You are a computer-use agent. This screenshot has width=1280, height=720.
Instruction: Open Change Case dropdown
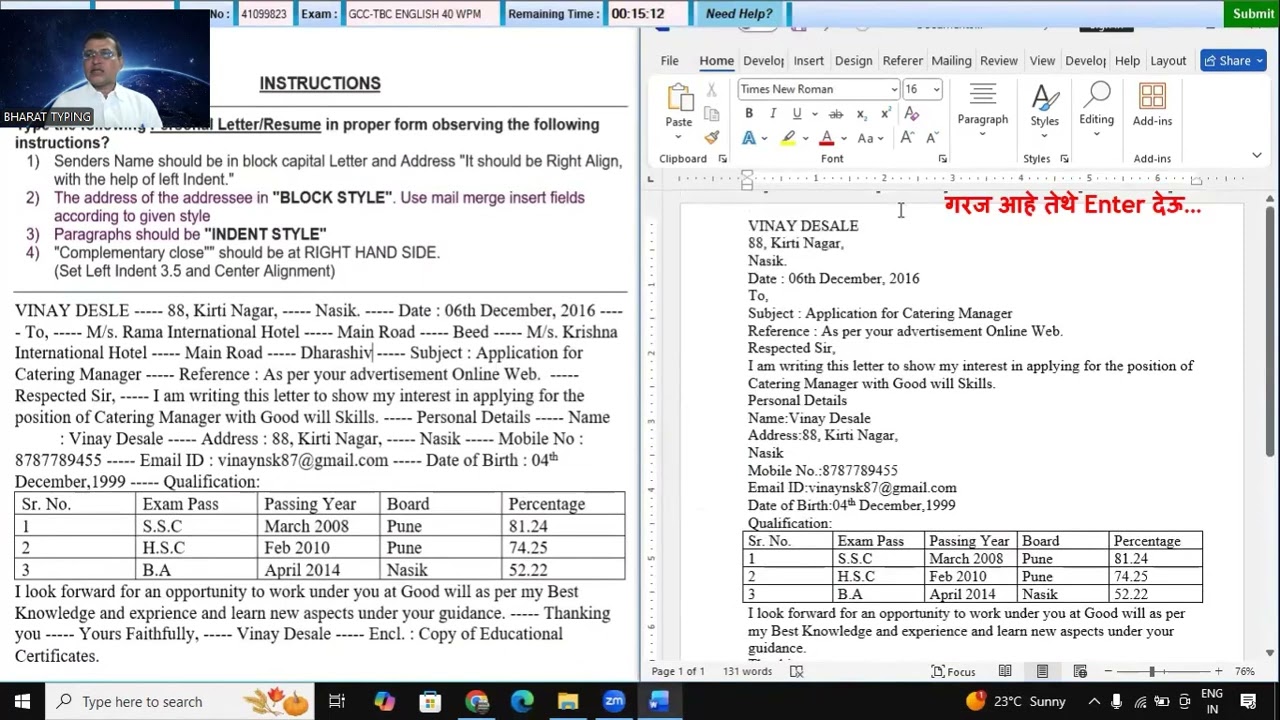(x=871, y=138)
